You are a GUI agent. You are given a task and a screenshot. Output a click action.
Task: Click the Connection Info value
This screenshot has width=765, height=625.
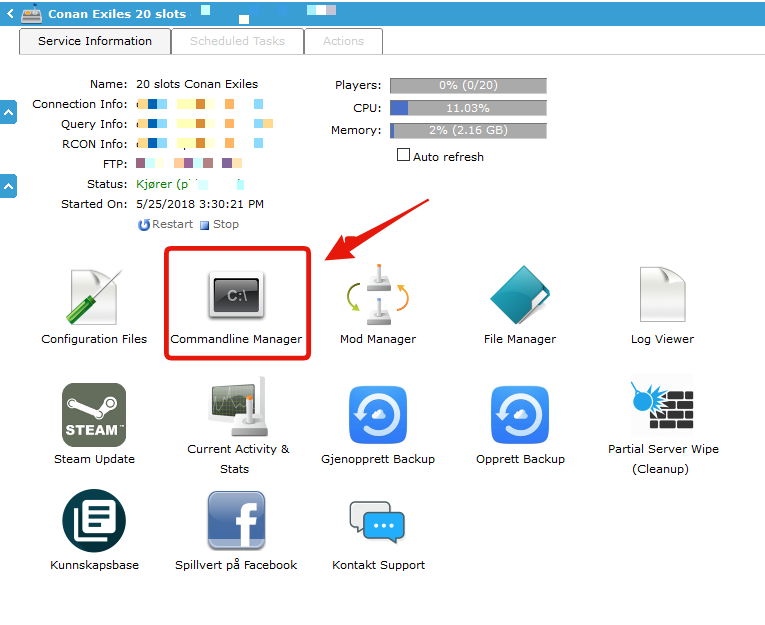point(200,104)
